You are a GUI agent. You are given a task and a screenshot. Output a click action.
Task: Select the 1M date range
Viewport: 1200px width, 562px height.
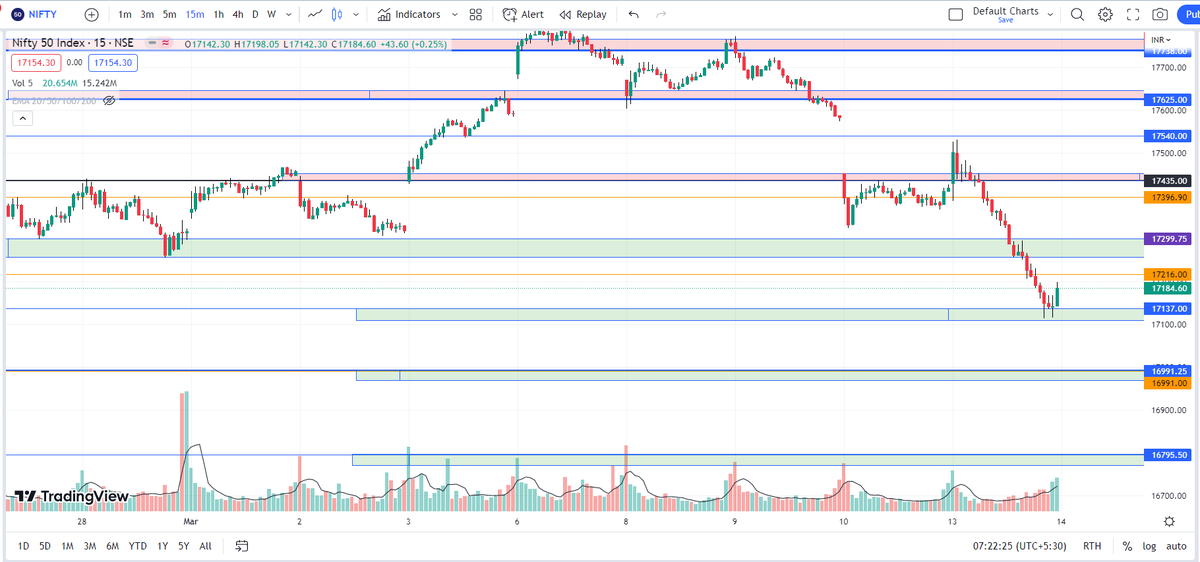67,546
